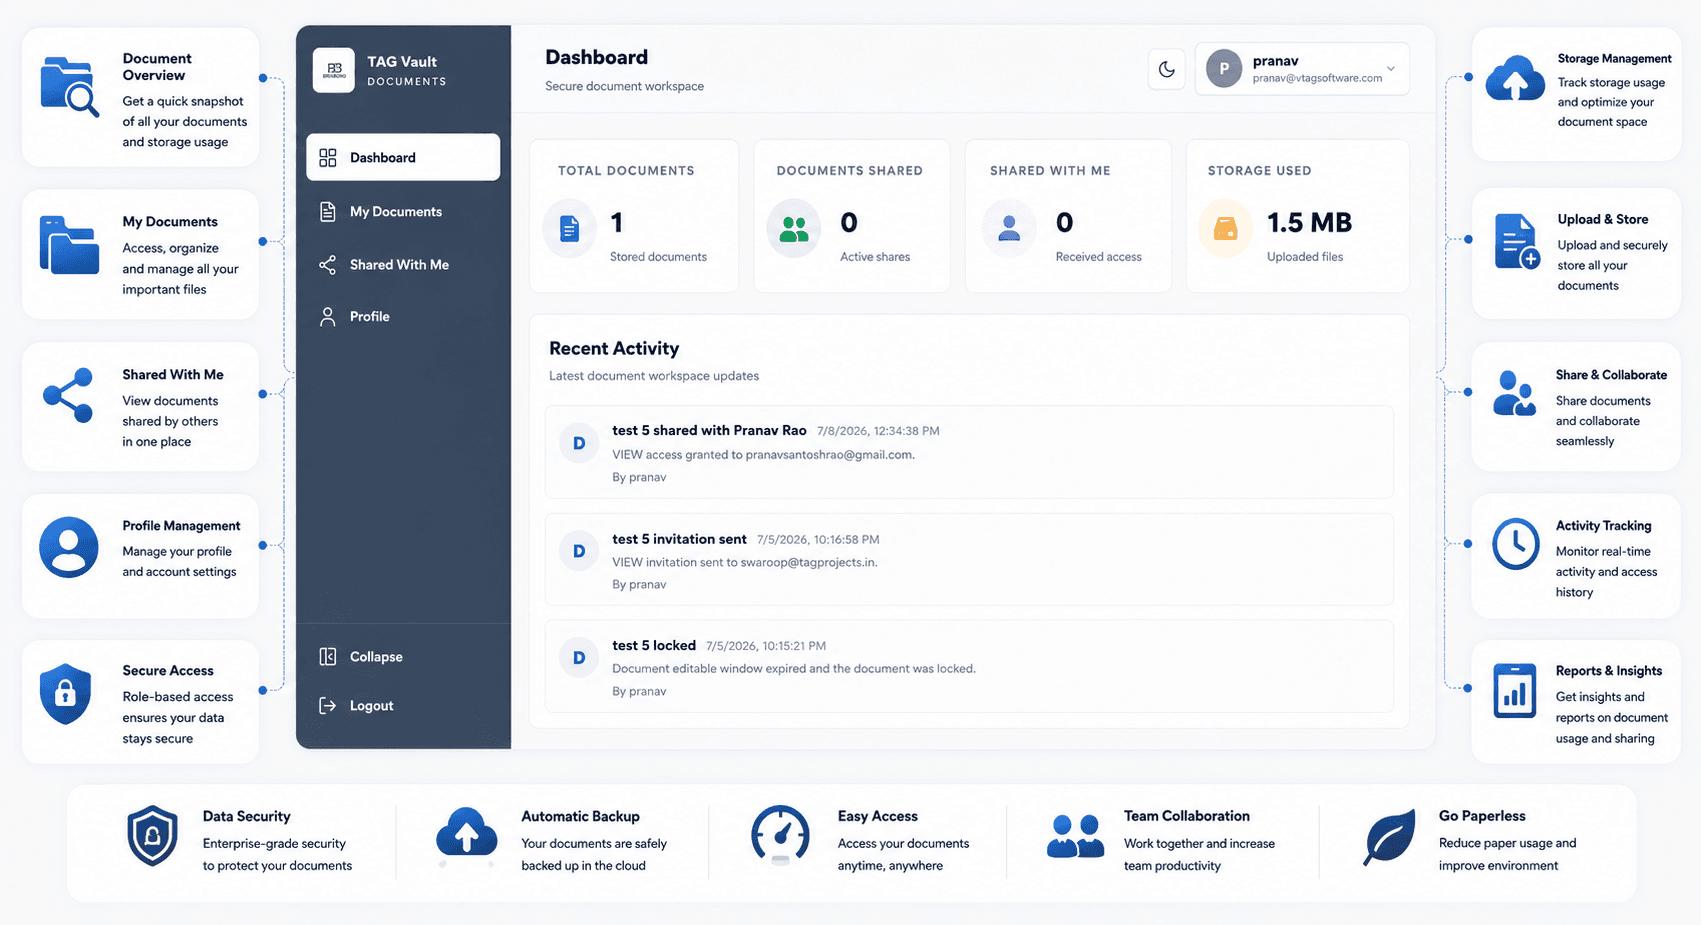This screenshot has height=925, width=1701.
Task: Click the pranav@vtagsoftware.com email text
Action: pos(1317,78)
